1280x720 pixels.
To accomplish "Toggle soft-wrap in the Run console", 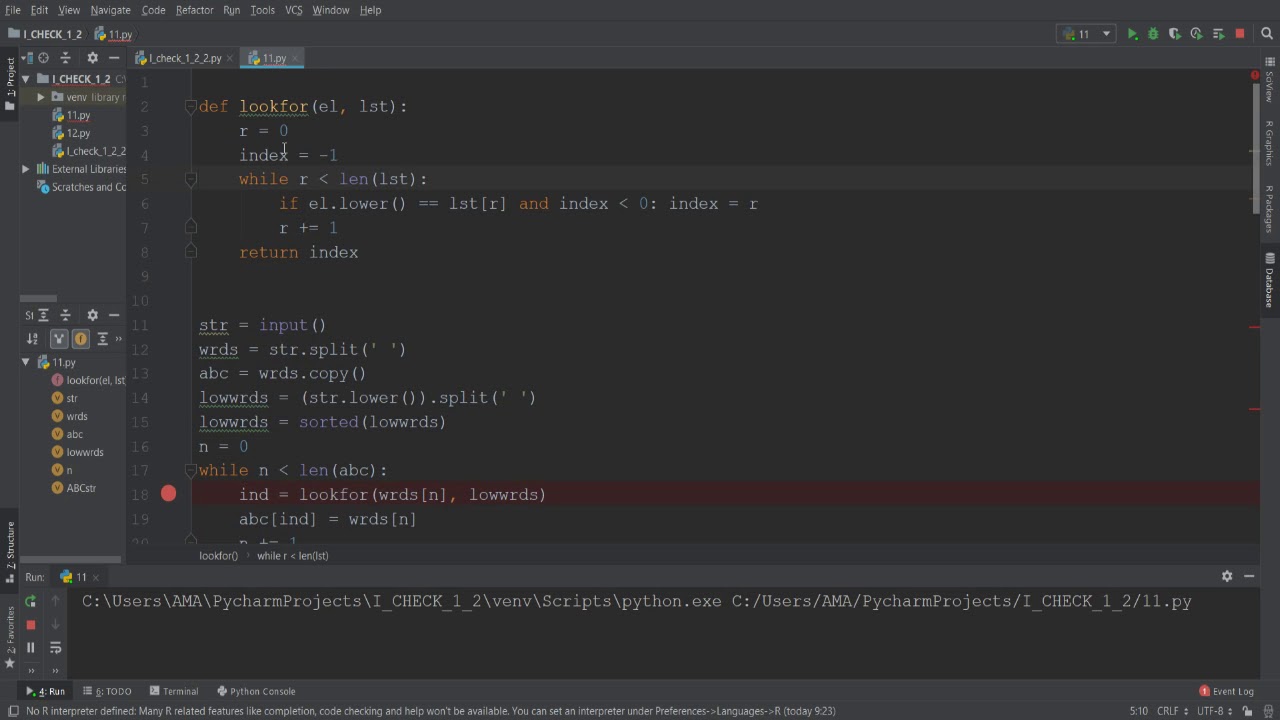I will pyautogui.click(x=55, y=647).
